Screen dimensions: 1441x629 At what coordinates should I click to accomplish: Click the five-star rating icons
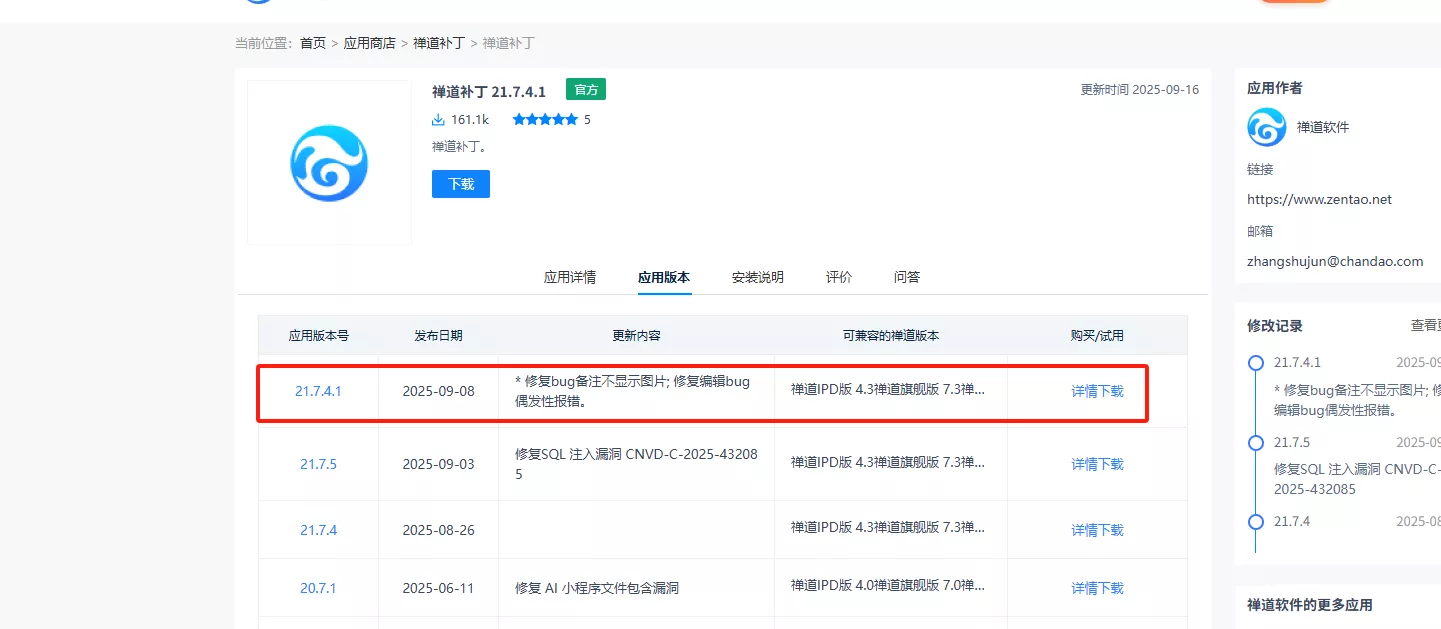click(545, 120)
